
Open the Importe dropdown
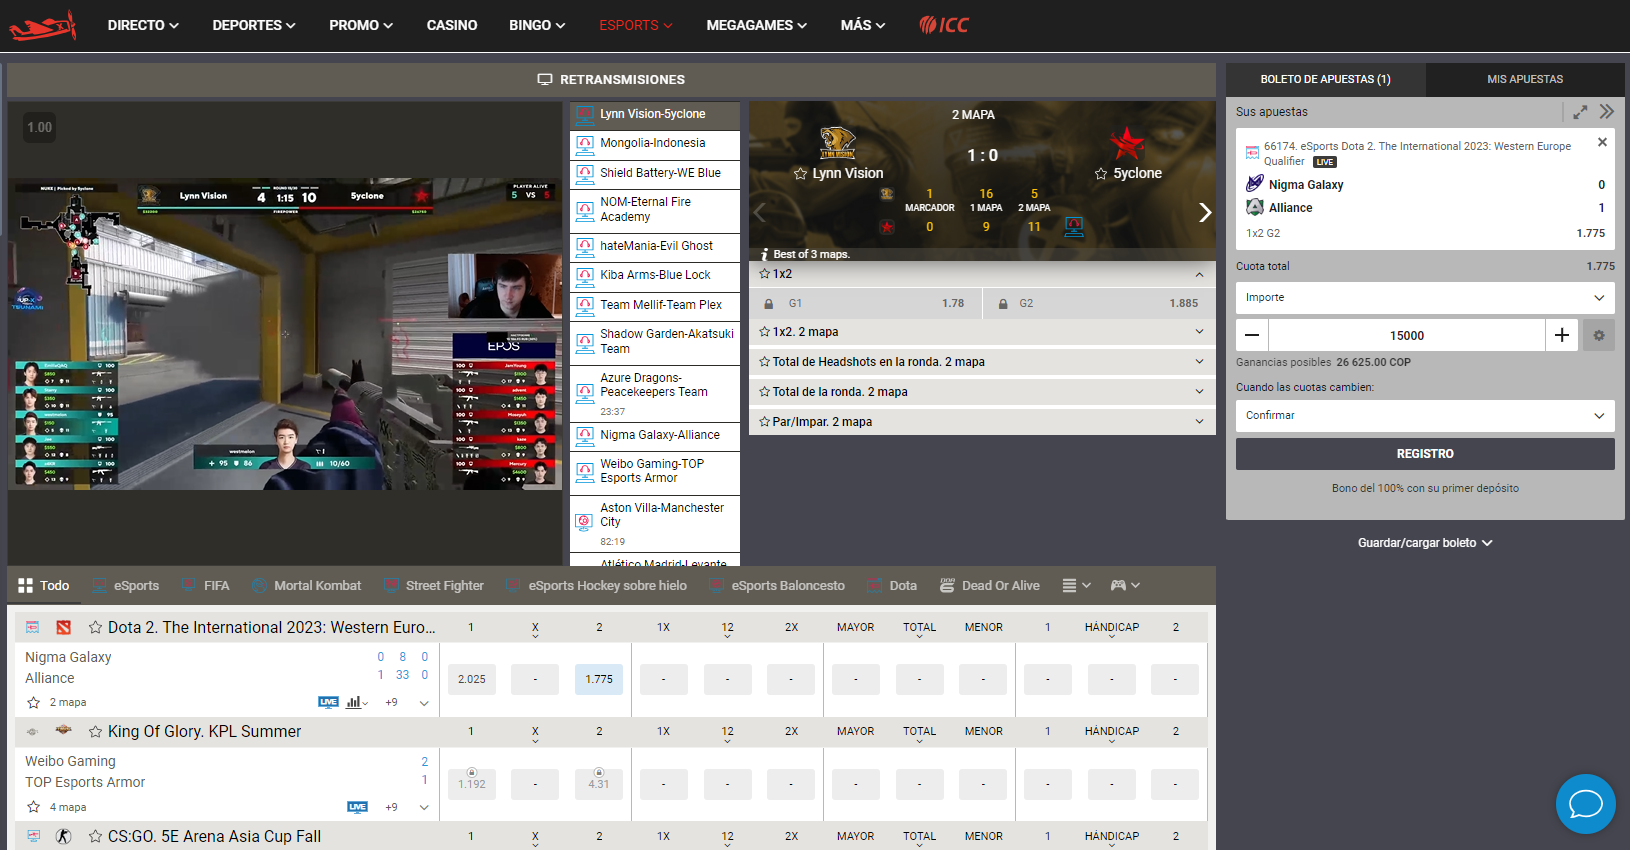pos(1425,297)
